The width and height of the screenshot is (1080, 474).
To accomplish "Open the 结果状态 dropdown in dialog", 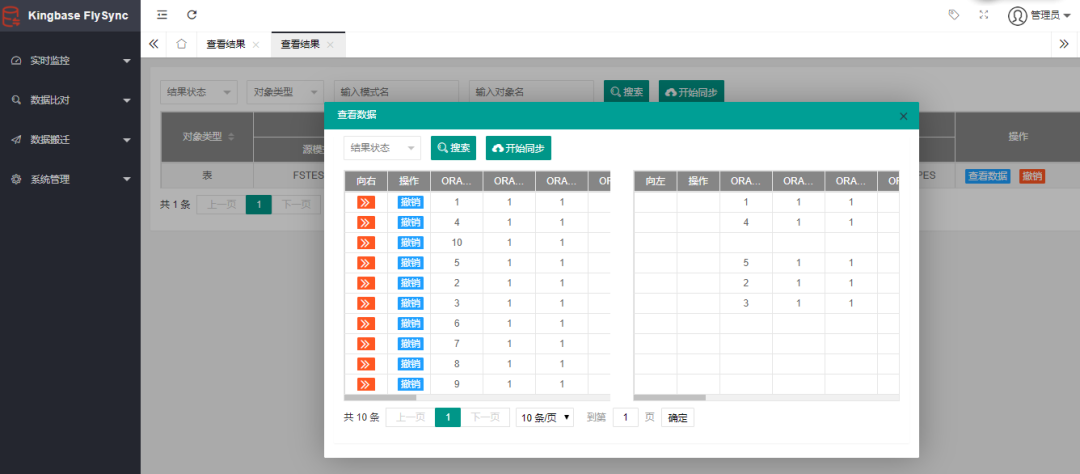I will tap(381, 148).
